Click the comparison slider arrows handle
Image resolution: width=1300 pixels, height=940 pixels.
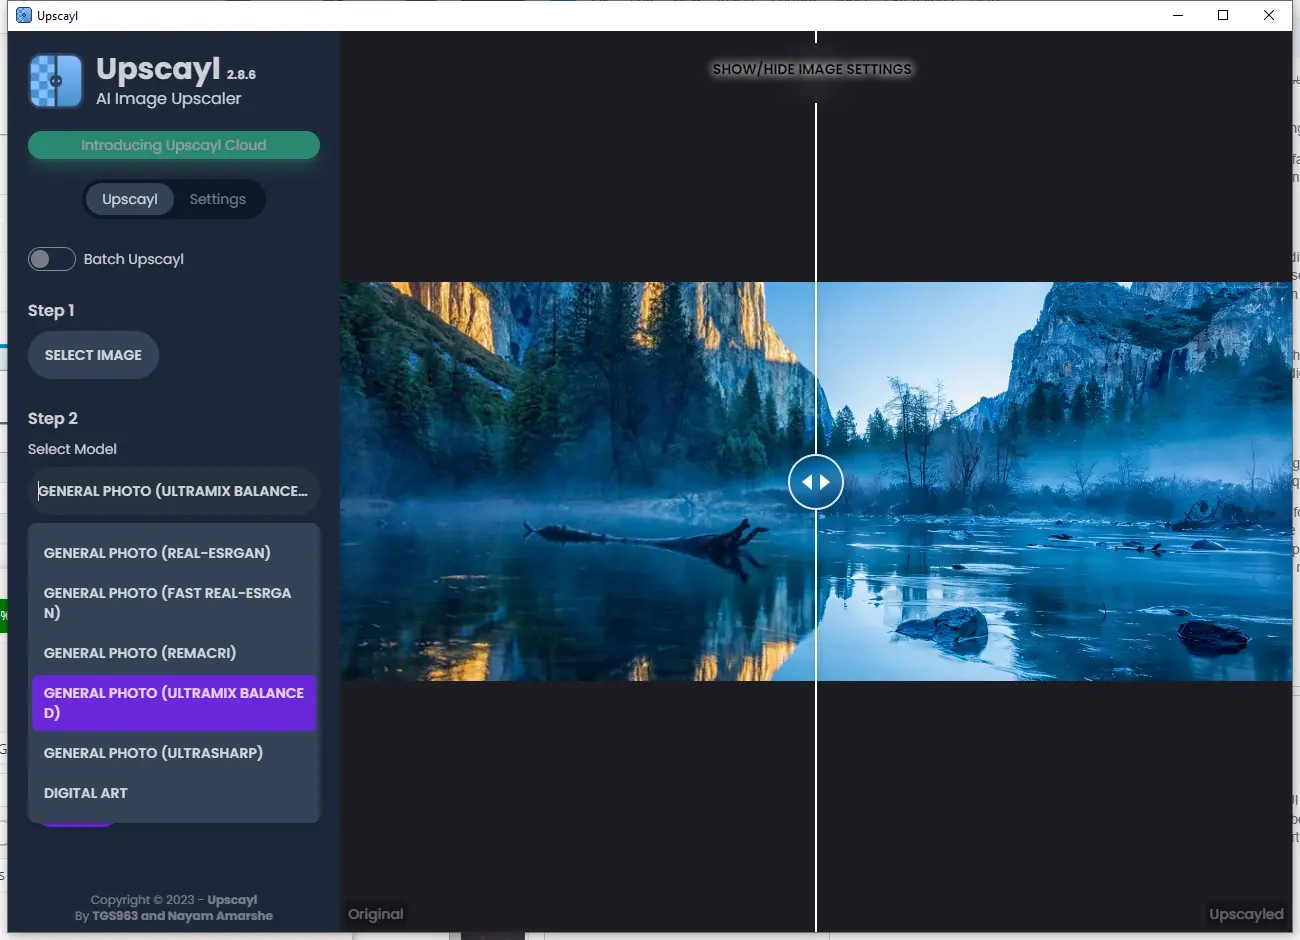(816, 482)
